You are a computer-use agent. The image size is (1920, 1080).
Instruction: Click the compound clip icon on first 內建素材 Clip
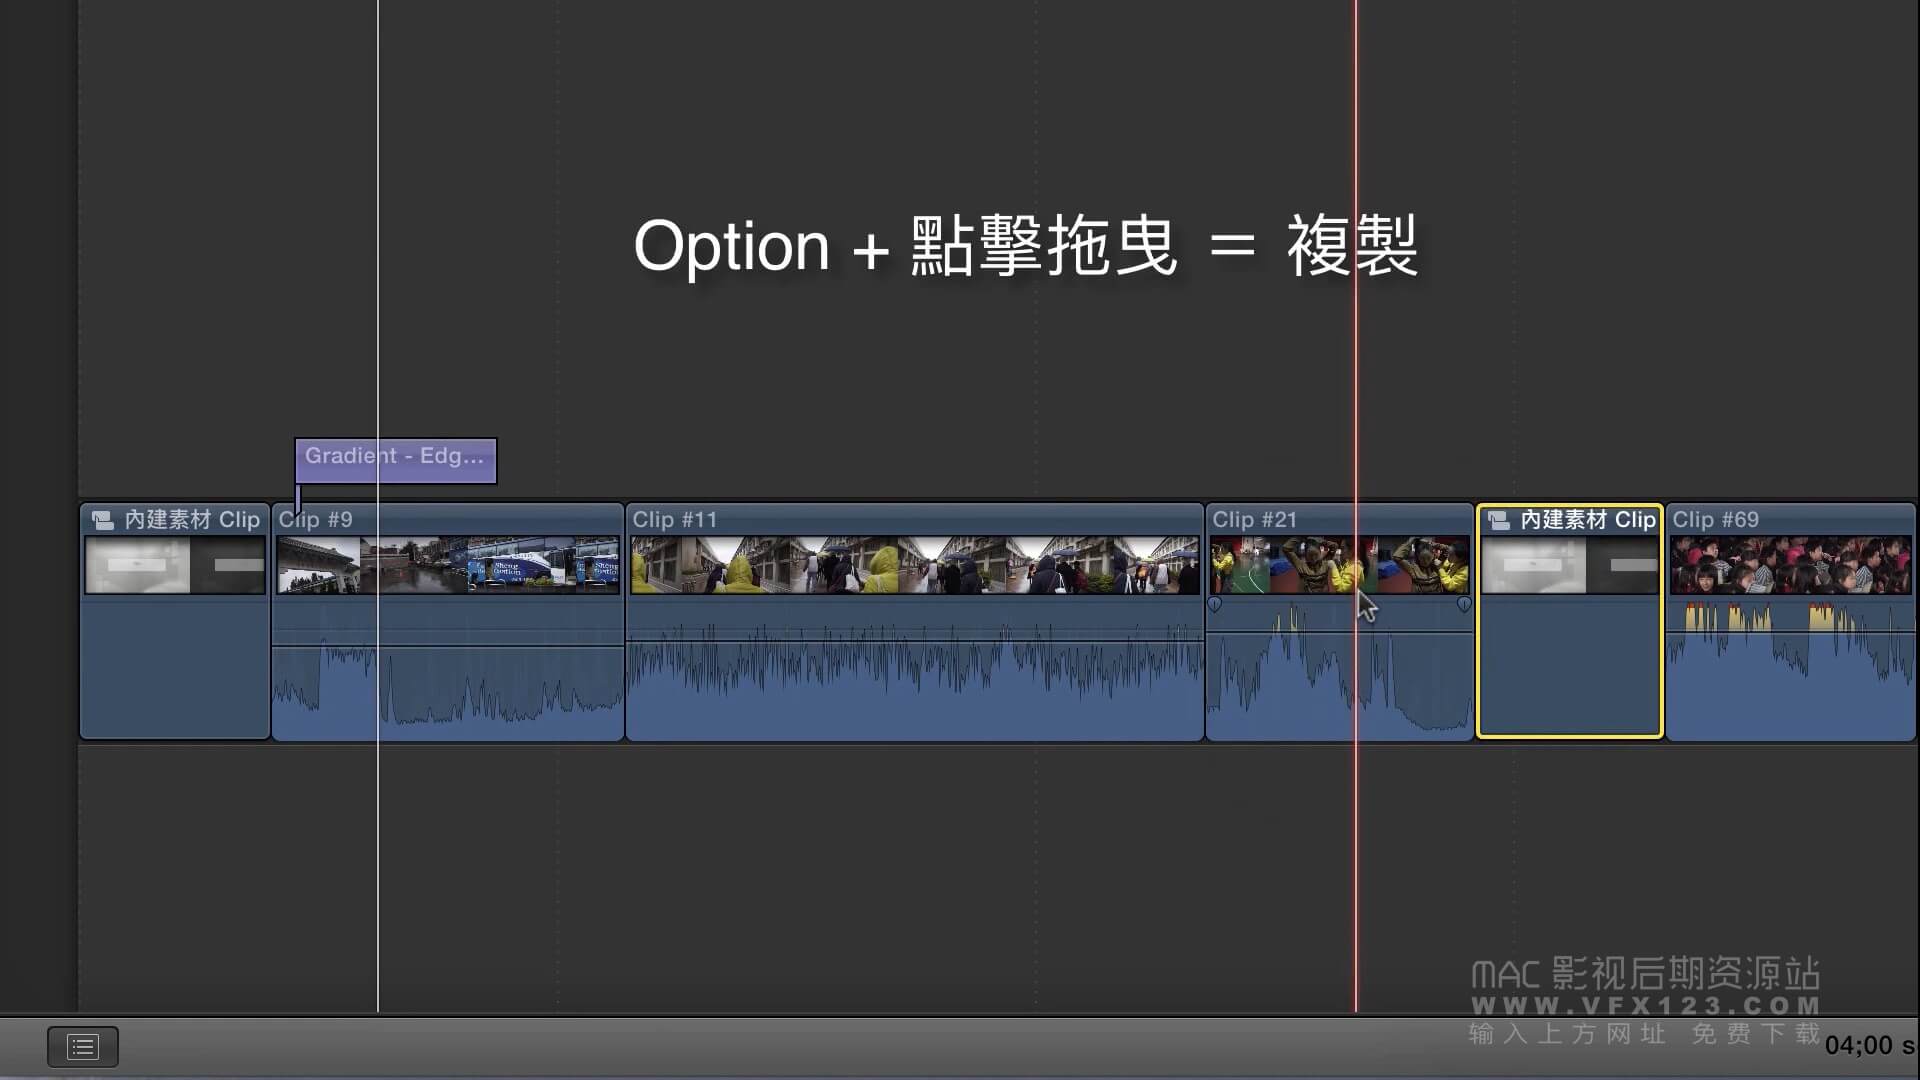tap(102, 520)
